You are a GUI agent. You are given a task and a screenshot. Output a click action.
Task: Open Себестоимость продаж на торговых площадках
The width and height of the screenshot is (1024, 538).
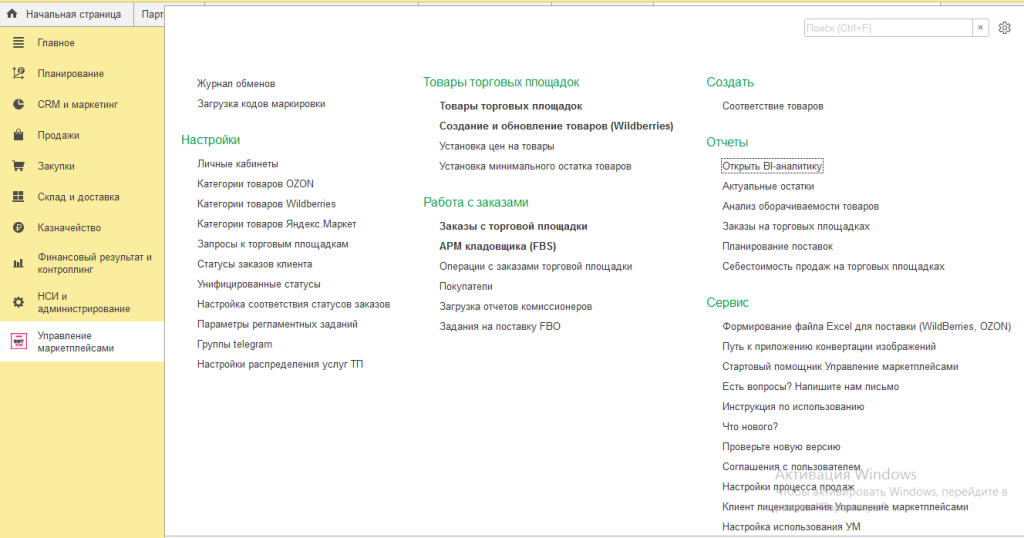point(833,266)
